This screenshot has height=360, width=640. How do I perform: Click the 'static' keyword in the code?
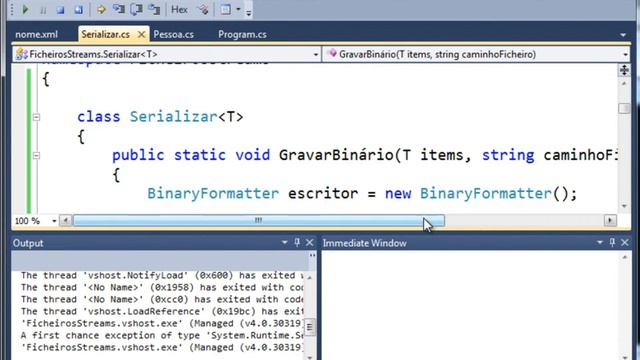click(x=200, y=155)
